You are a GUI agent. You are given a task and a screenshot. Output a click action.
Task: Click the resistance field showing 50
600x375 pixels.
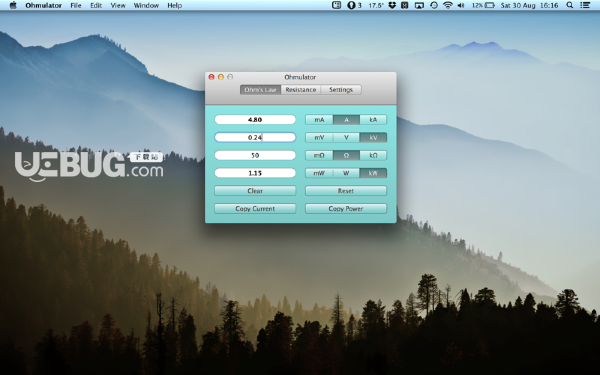[x=255, y=155]
